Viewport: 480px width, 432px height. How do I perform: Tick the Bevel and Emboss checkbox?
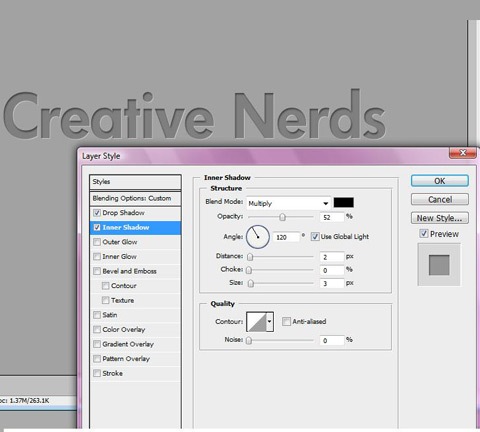point(97,271)
